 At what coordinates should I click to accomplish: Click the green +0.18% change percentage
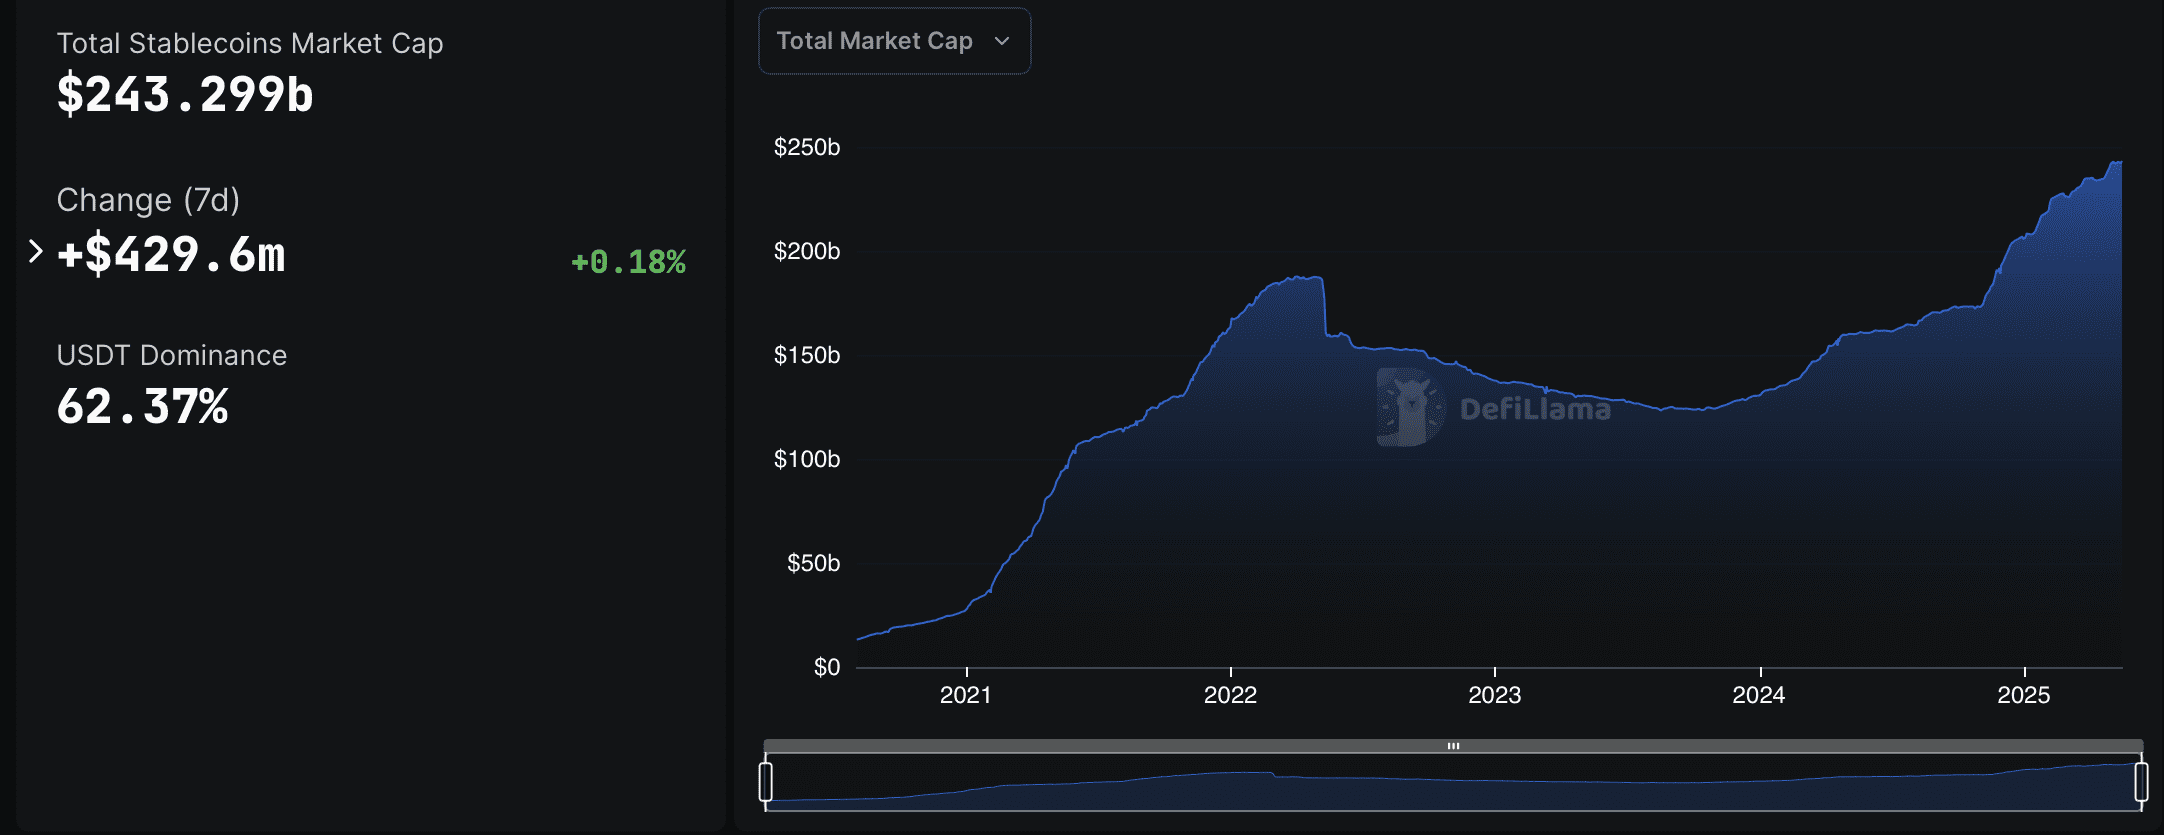click(x=628, y=262)
